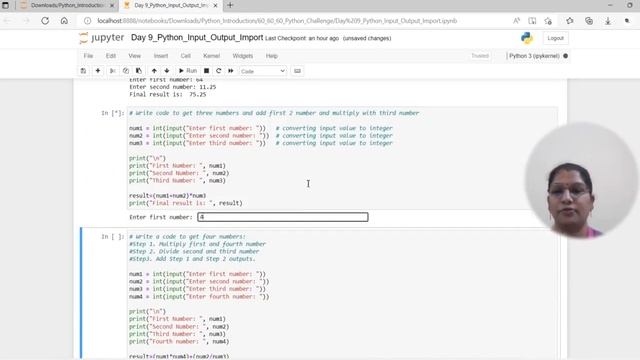The image size is (640, 360).
Task: Click the Enter first number input box
Action: point(283,217)
